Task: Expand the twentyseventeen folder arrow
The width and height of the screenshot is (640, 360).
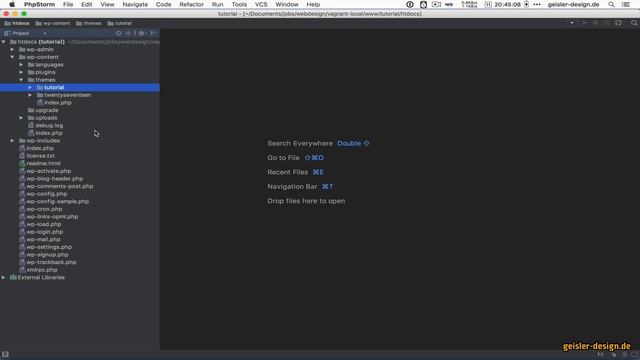Action: pyautogui.click(x=30, y=95)
